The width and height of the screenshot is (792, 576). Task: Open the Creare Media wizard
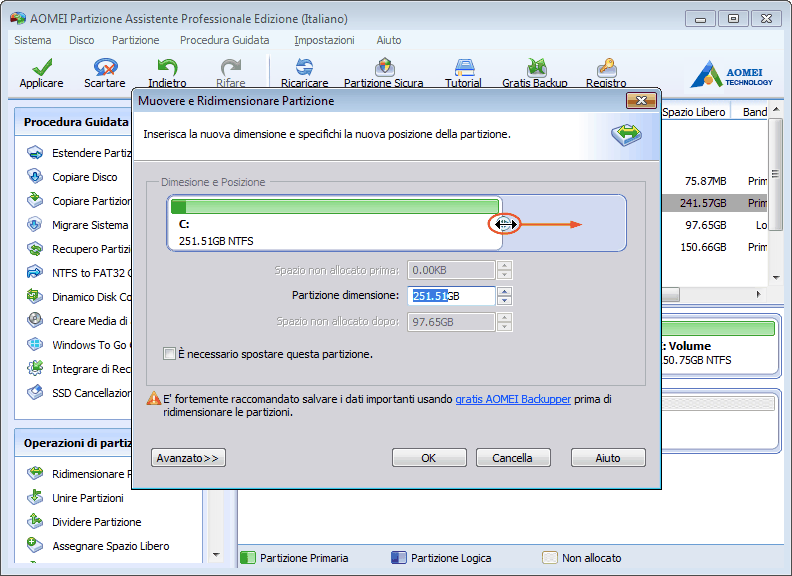[x=79, y=321]
